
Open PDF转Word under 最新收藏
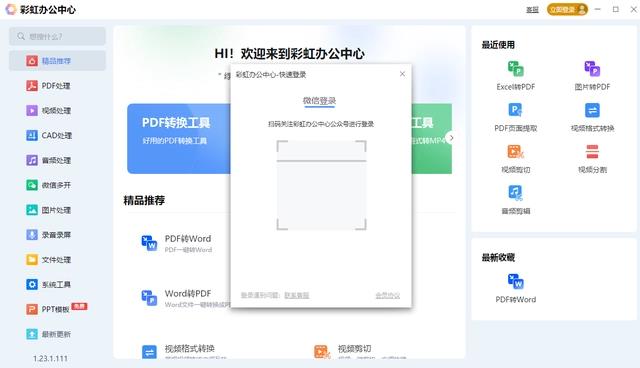click(x=516, y=288)
